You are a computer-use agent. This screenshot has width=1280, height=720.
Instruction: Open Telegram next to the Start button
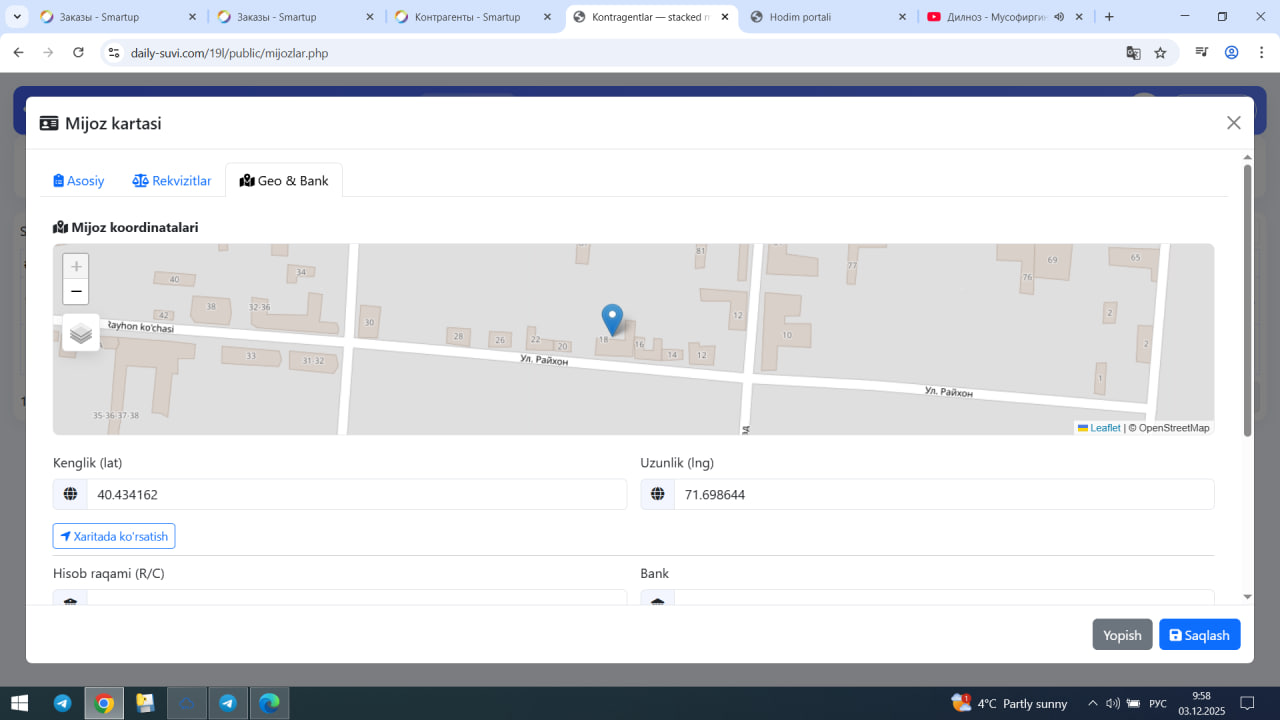(62, 703)
